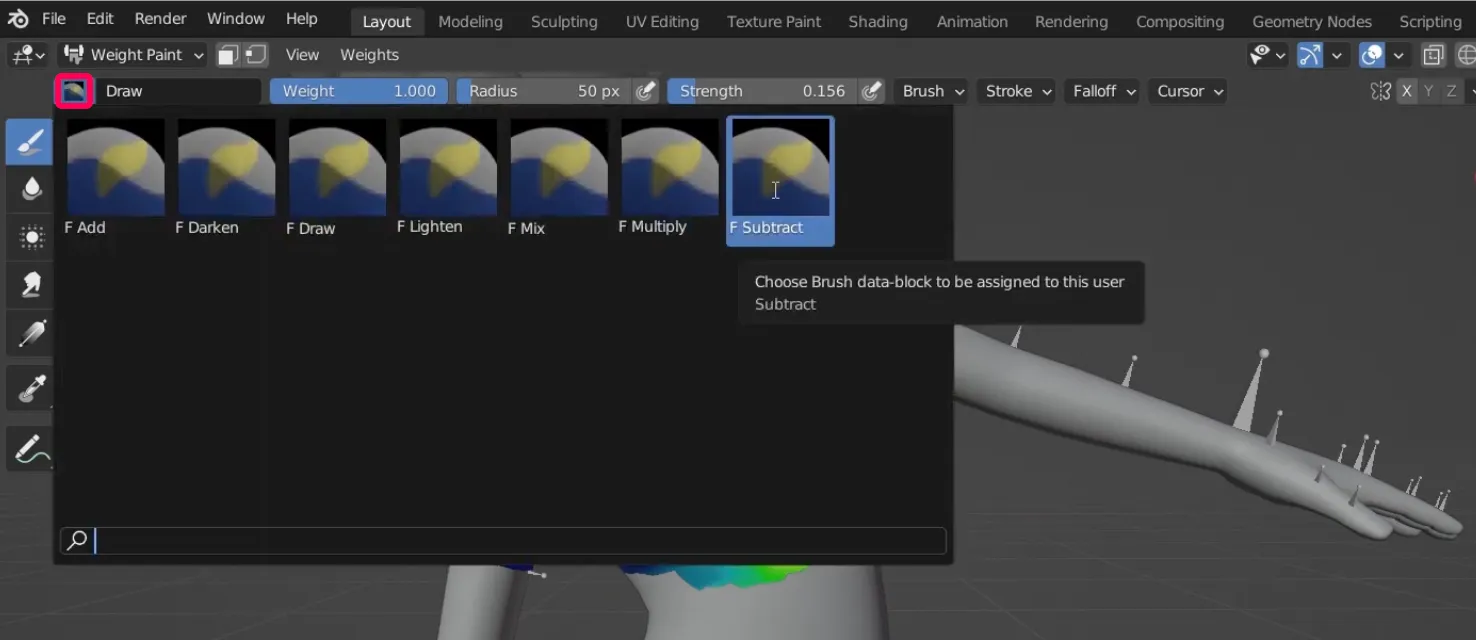Open object type visibility dropdown
The height and width of the screenshot is (640, 1476).
tap(1267, 55)
